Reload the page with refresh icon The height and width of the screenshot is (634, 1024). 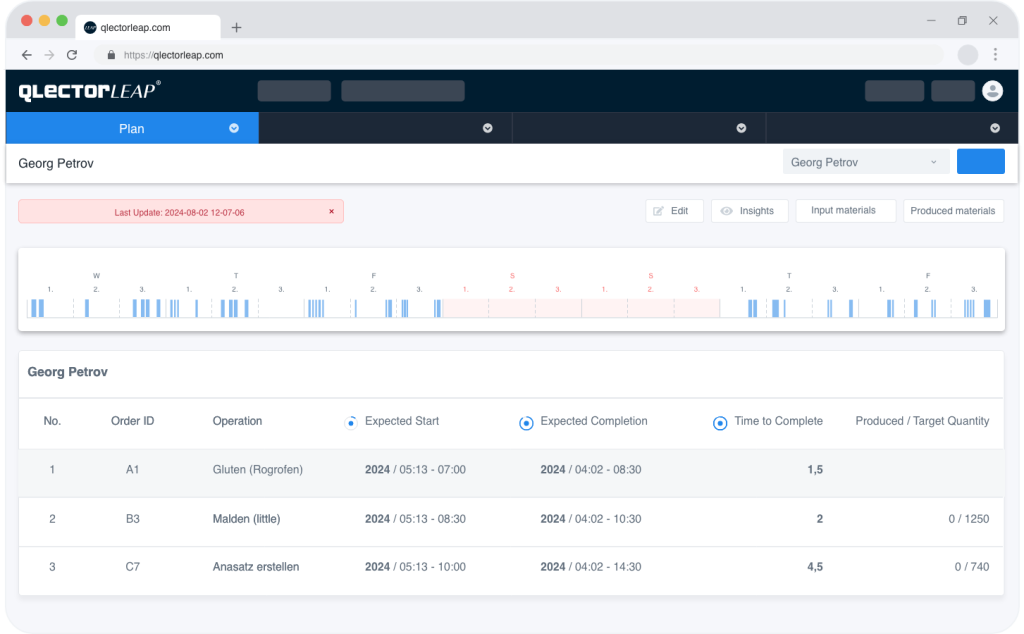coord(72,55)
